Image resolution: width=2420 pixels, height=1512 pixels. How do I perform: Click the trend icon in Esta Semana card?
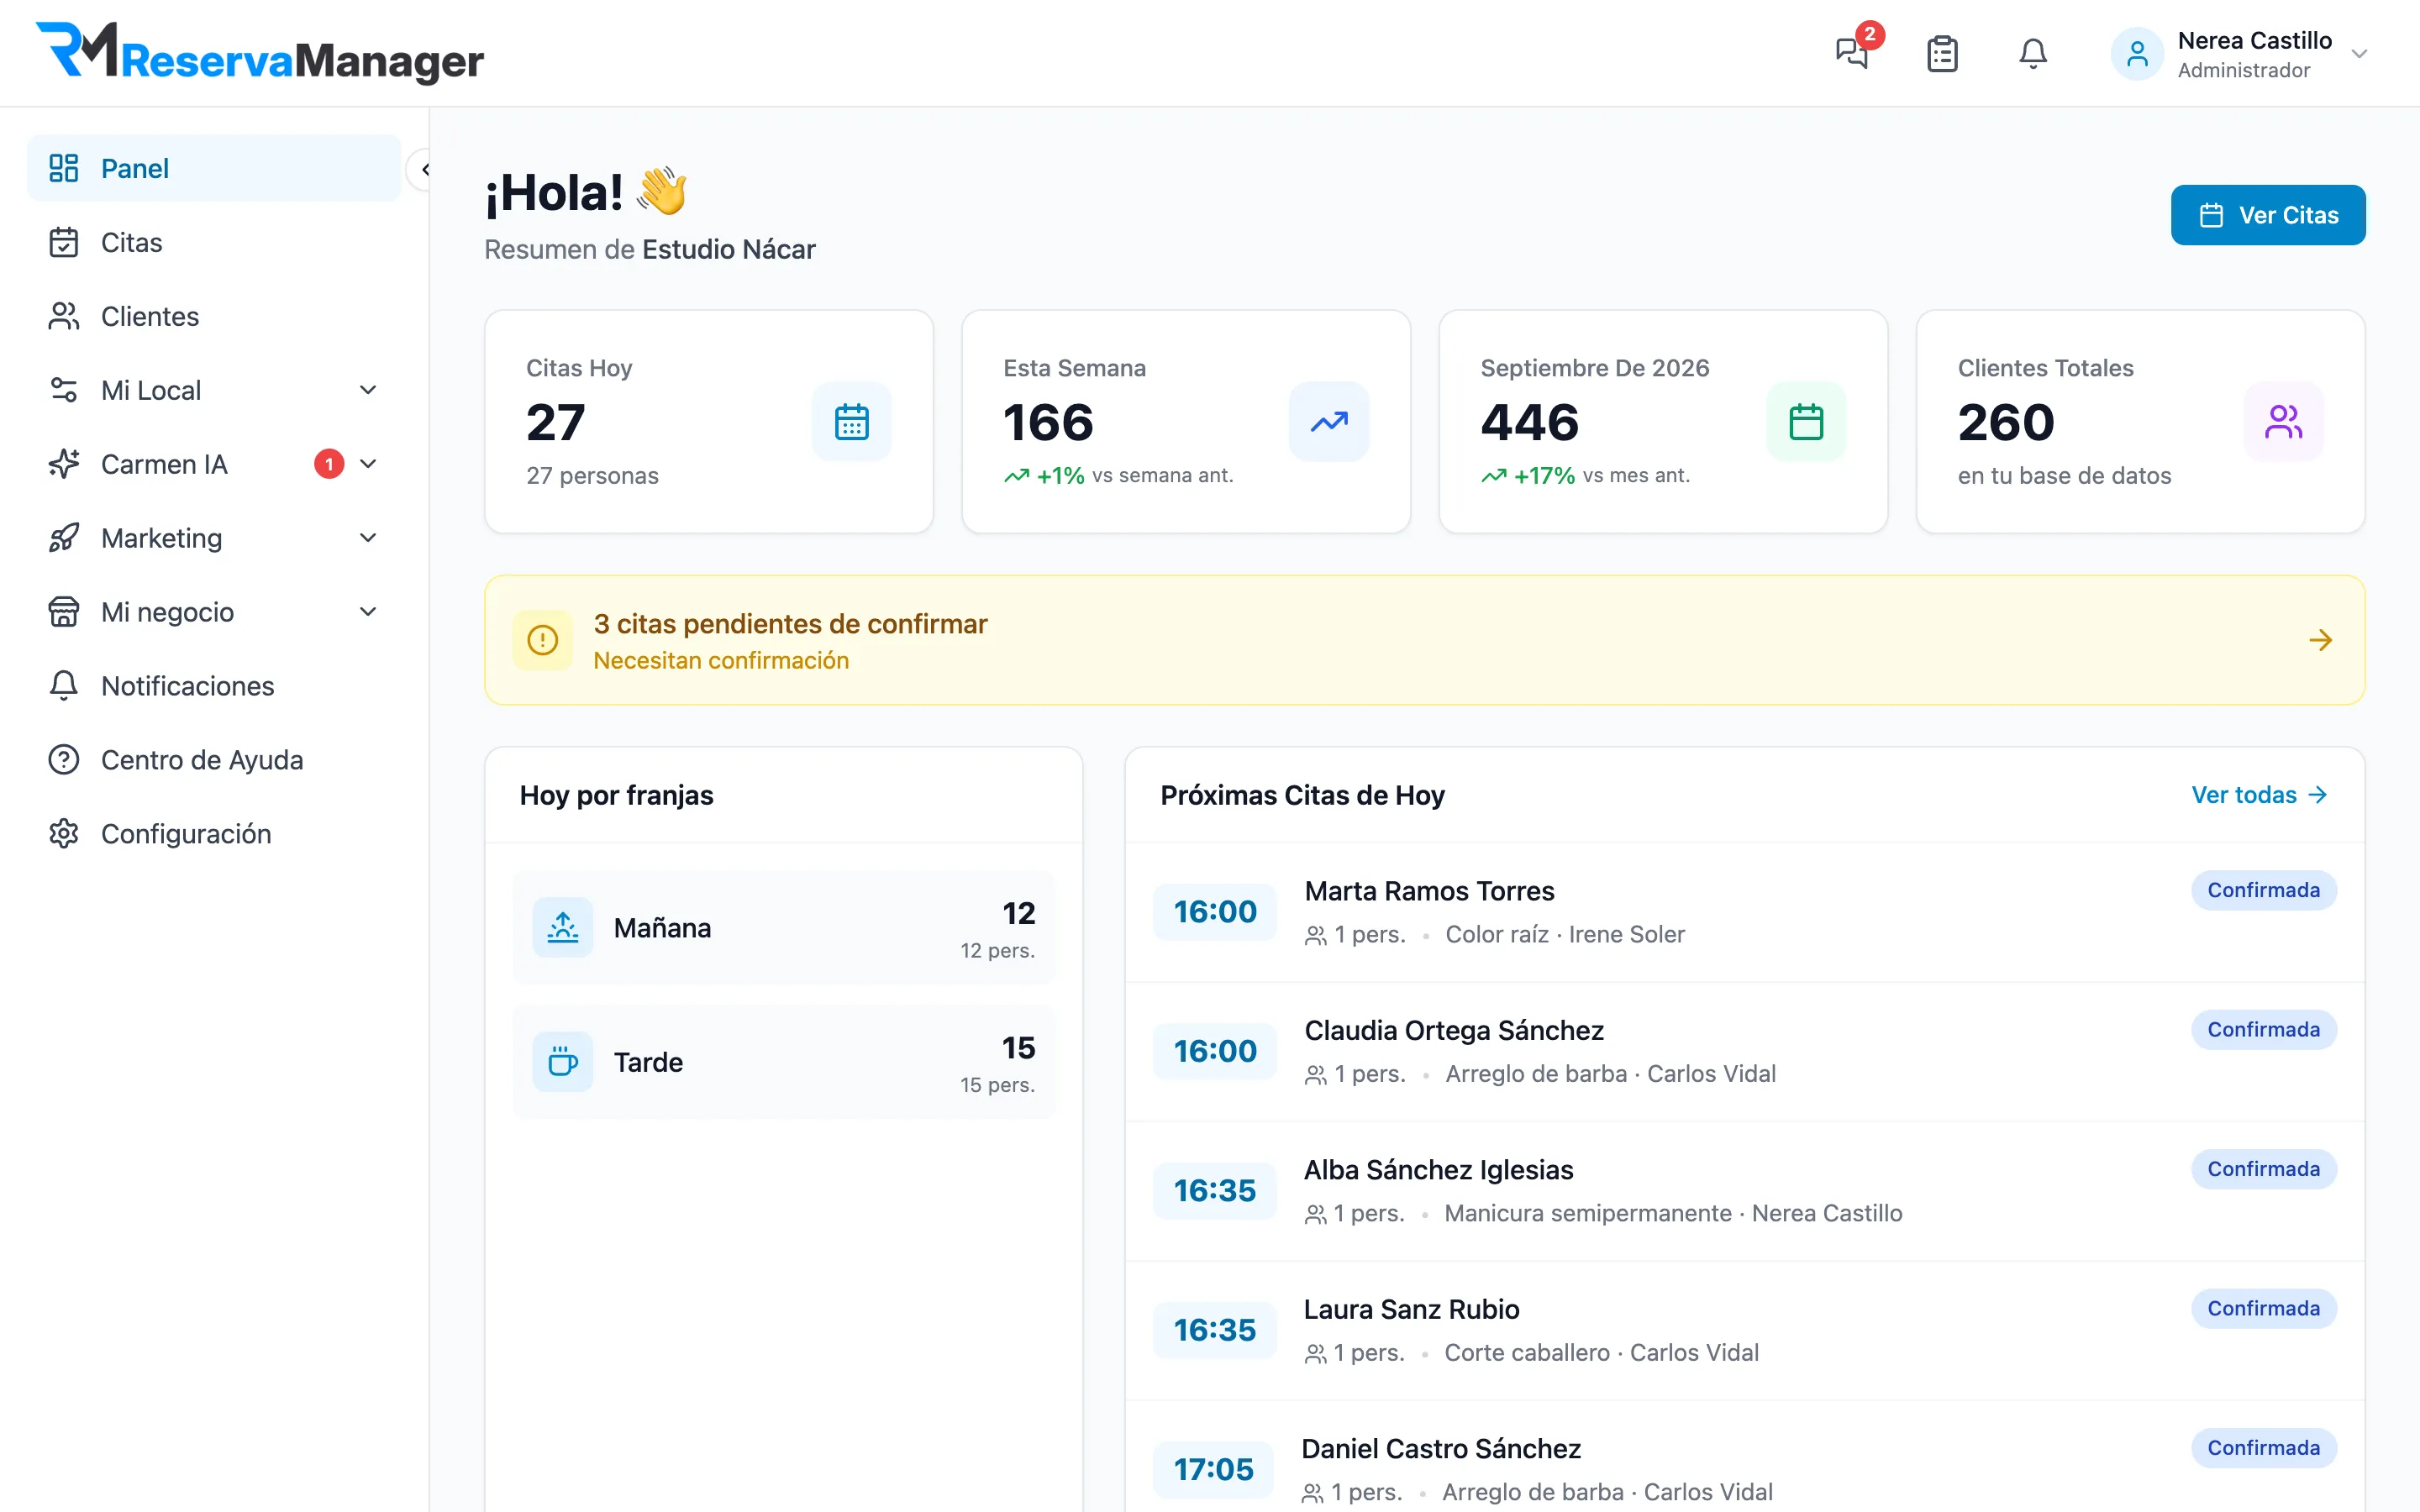1329,421
